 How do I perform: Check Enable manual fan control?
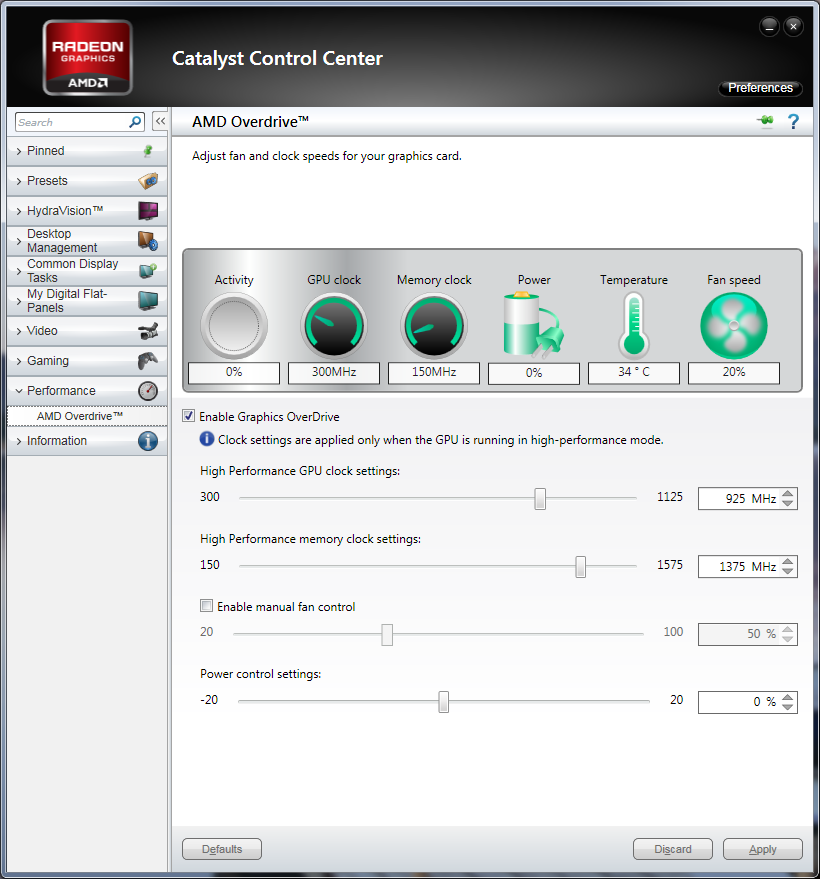click(x=206, y=605)
